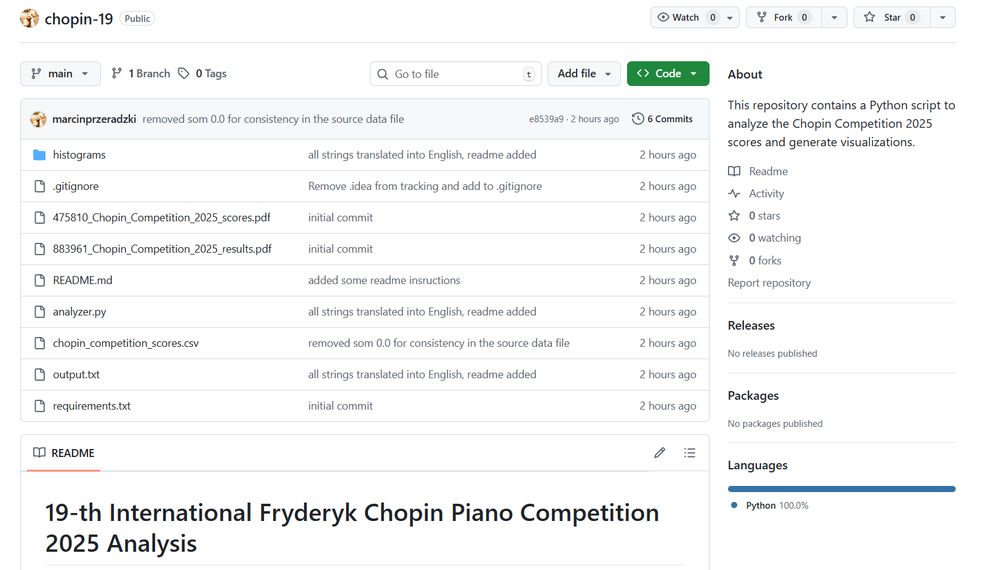Expand the Add file dropdown
Screen dimensions: 1000x570
[584, 74]
